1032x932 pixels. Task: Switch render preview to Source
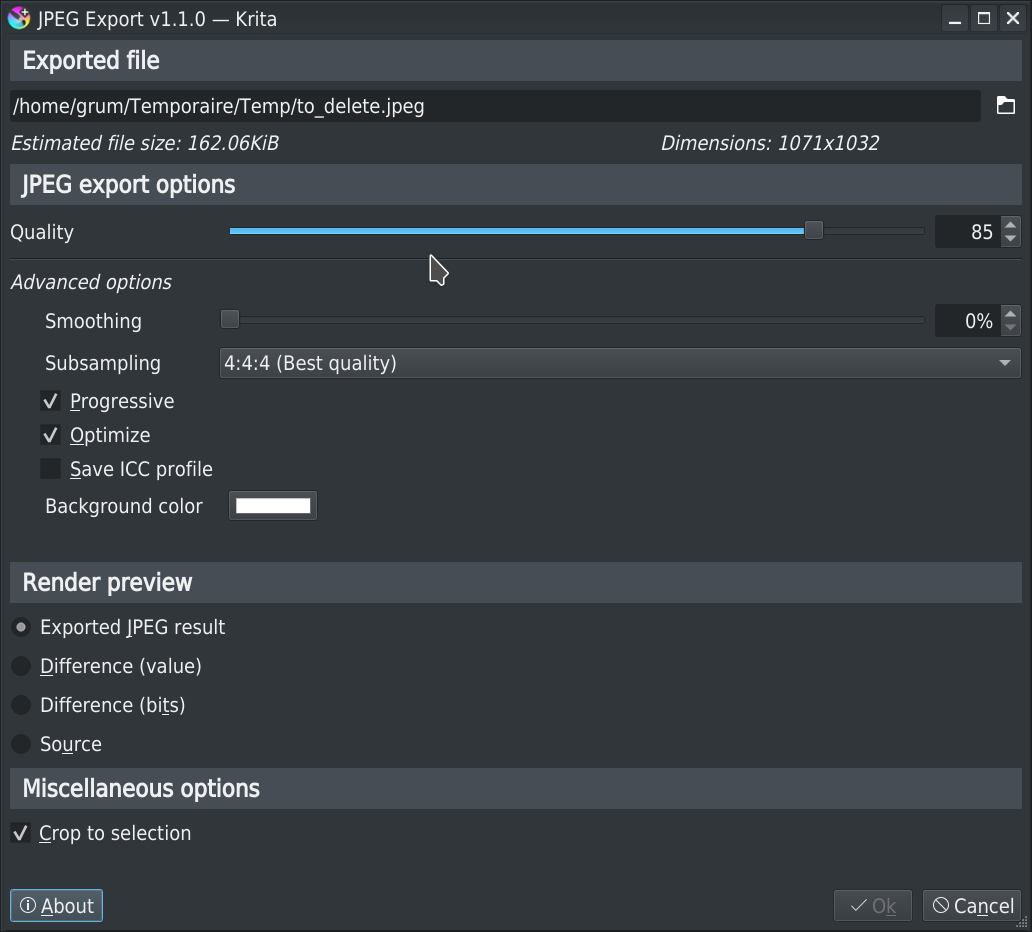tap(21, 744)
